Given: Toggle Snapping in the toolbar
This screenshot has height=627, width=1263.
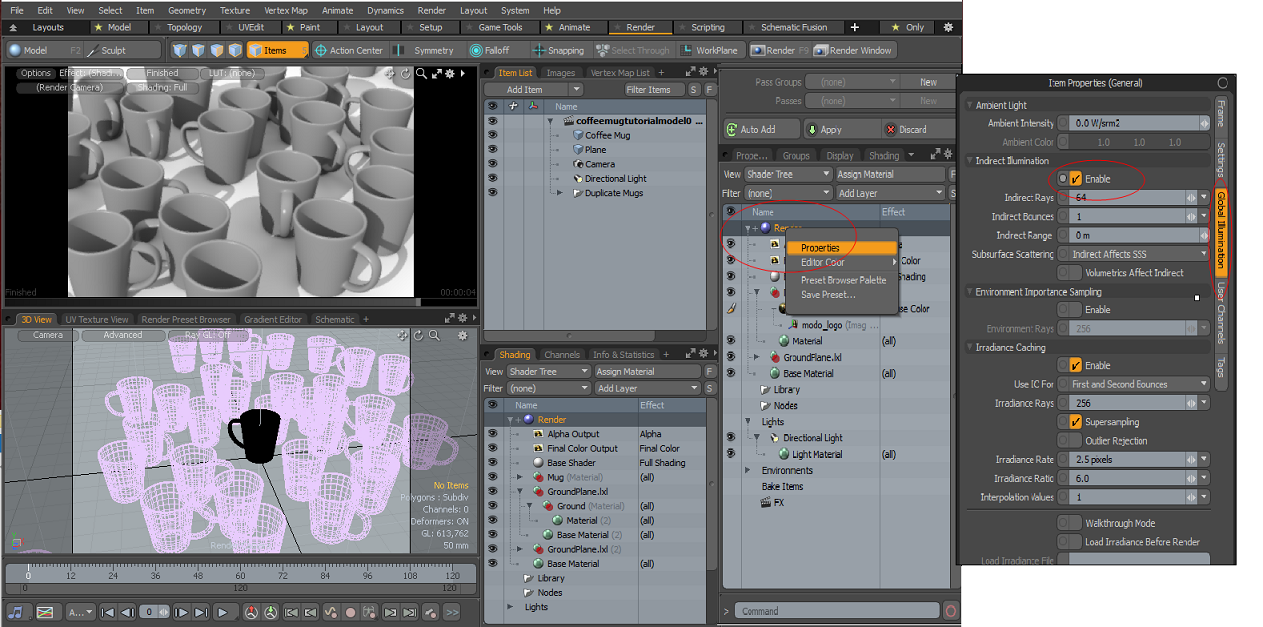Looking at the screenshot, I should 557,50.
